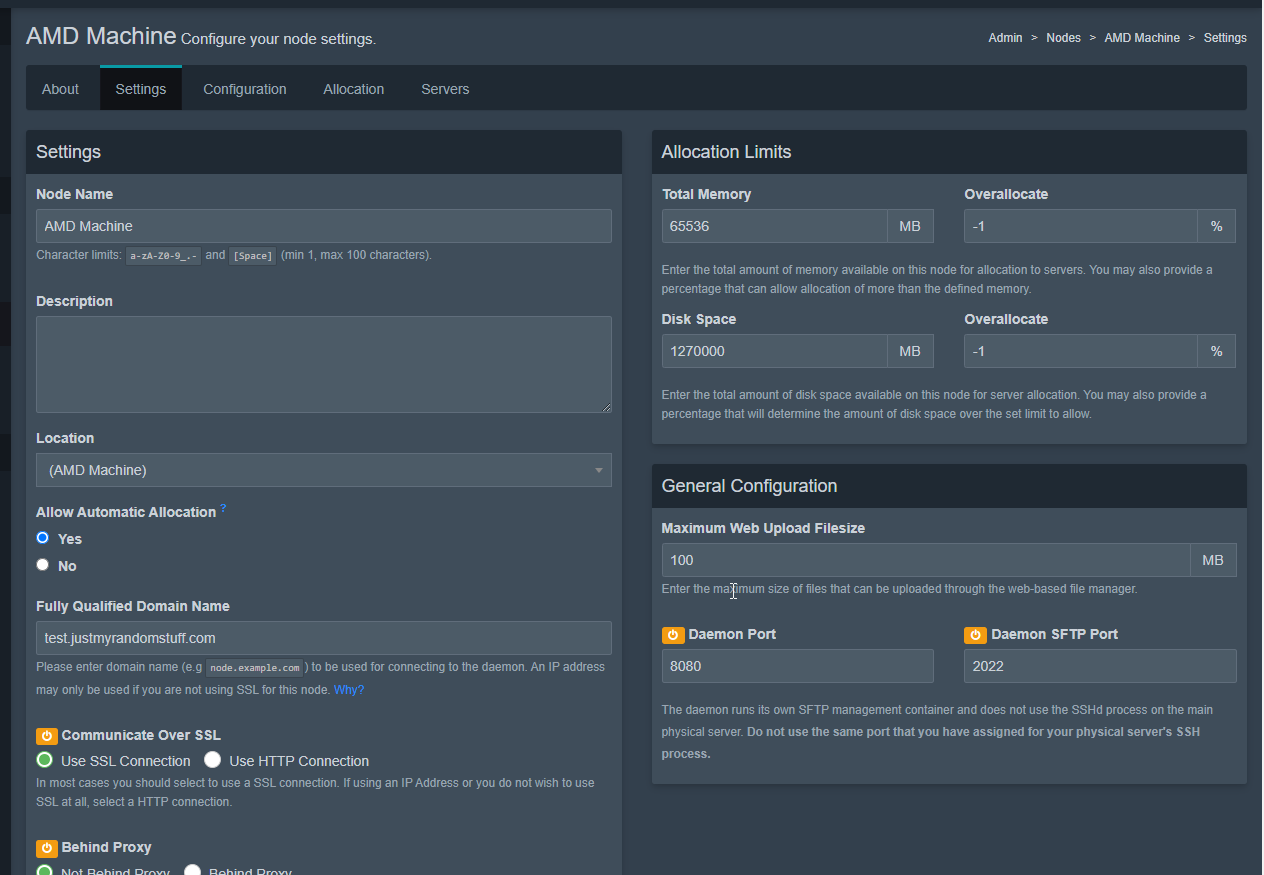The height and width of the screenshot is (875, 1264).
Task: Click the Why? link under the domain field
Action: click(349, 689)
